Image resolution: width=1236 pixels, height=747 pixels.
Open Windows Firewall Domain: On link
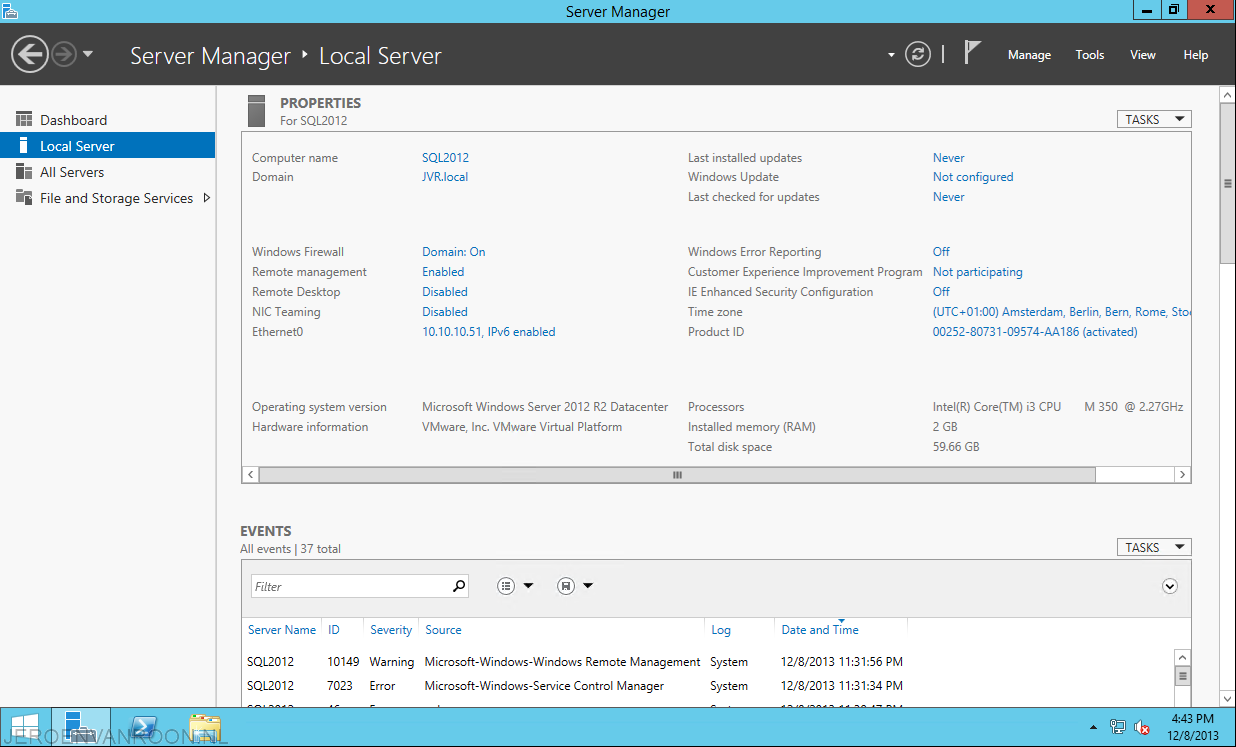(454, 252)
